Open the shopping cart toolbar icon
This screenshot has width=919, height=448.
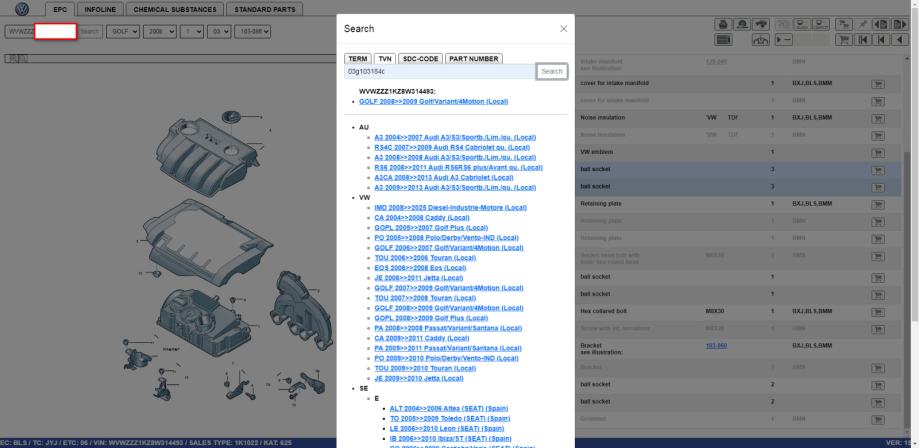(843, 39)
